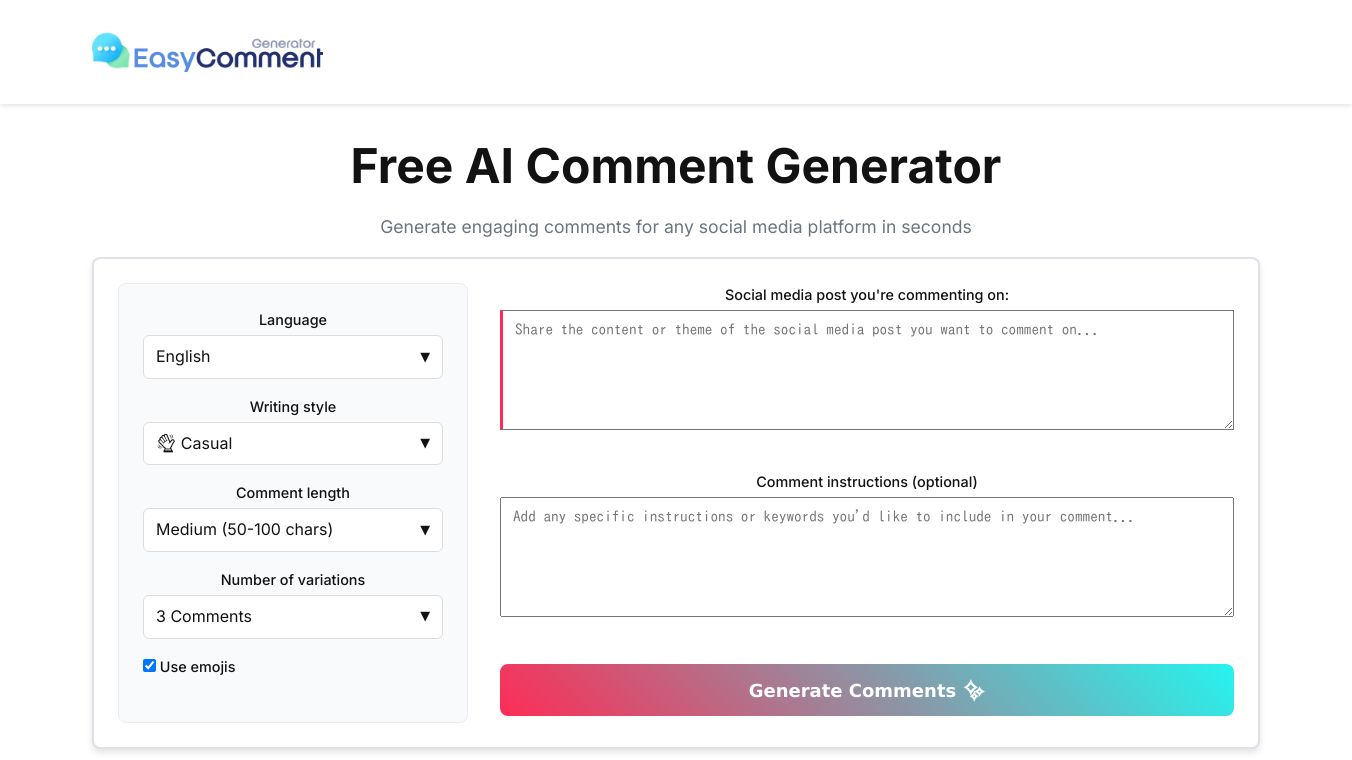Click the "Social media post you're commenting on" label
1352x760 pixels.
click(867, 295)
